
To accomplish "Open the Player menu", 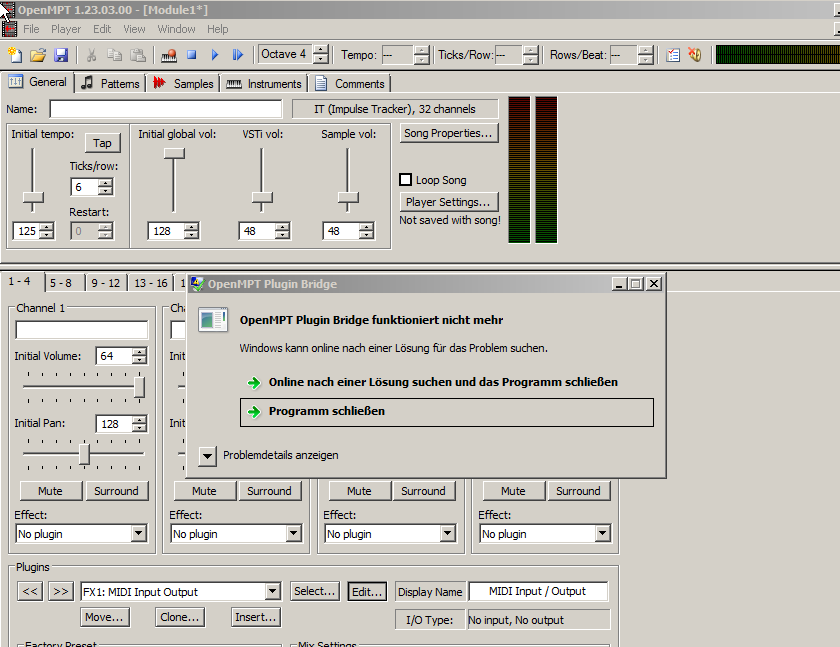I will (66, 29).
